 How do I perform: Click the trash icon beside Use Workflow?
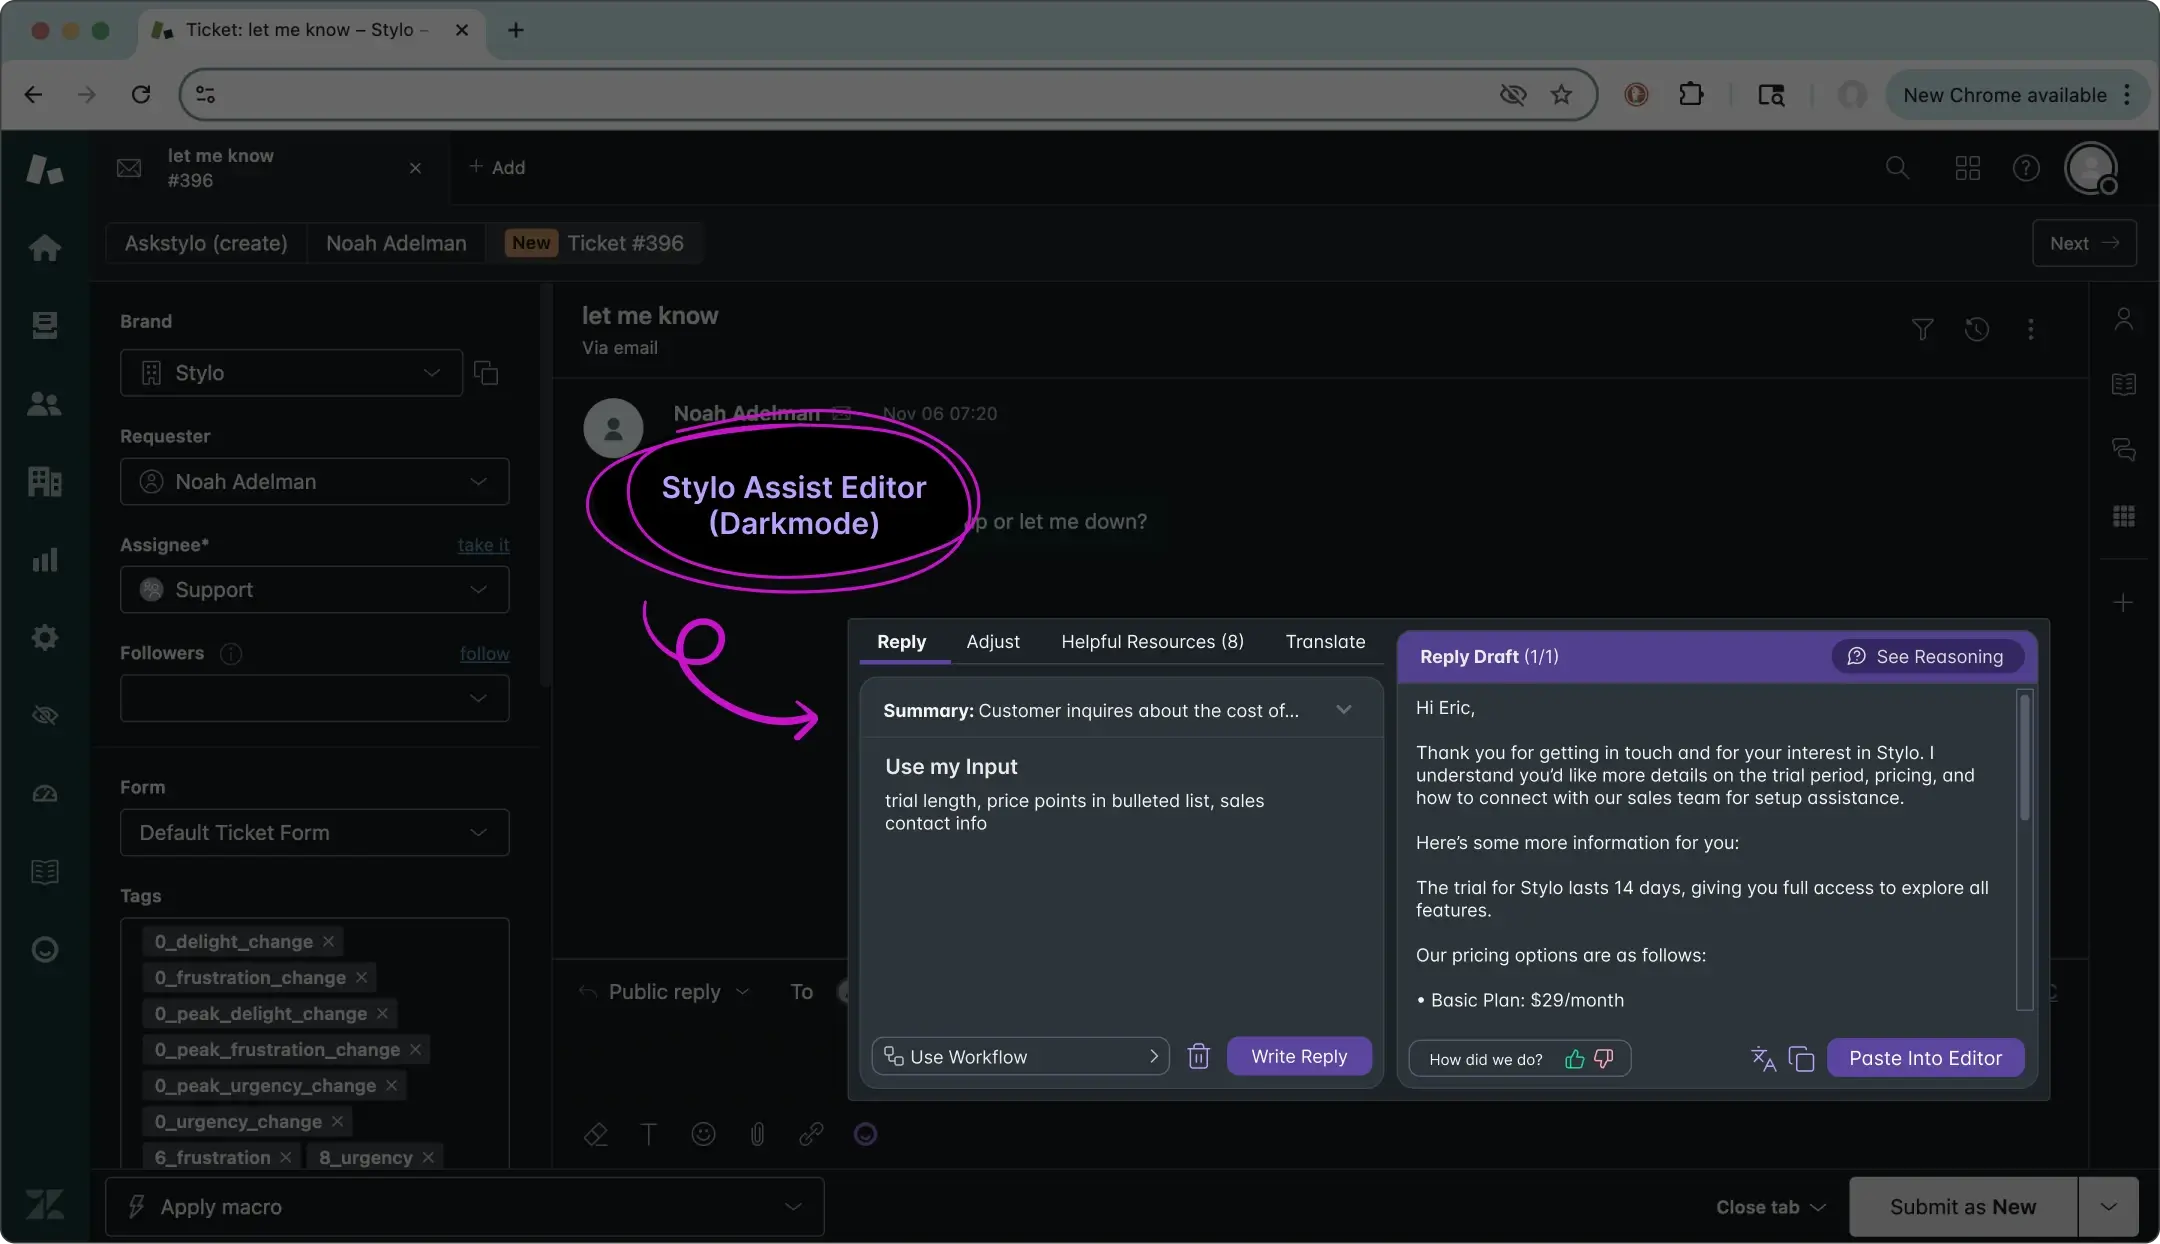point(1198,1056)
